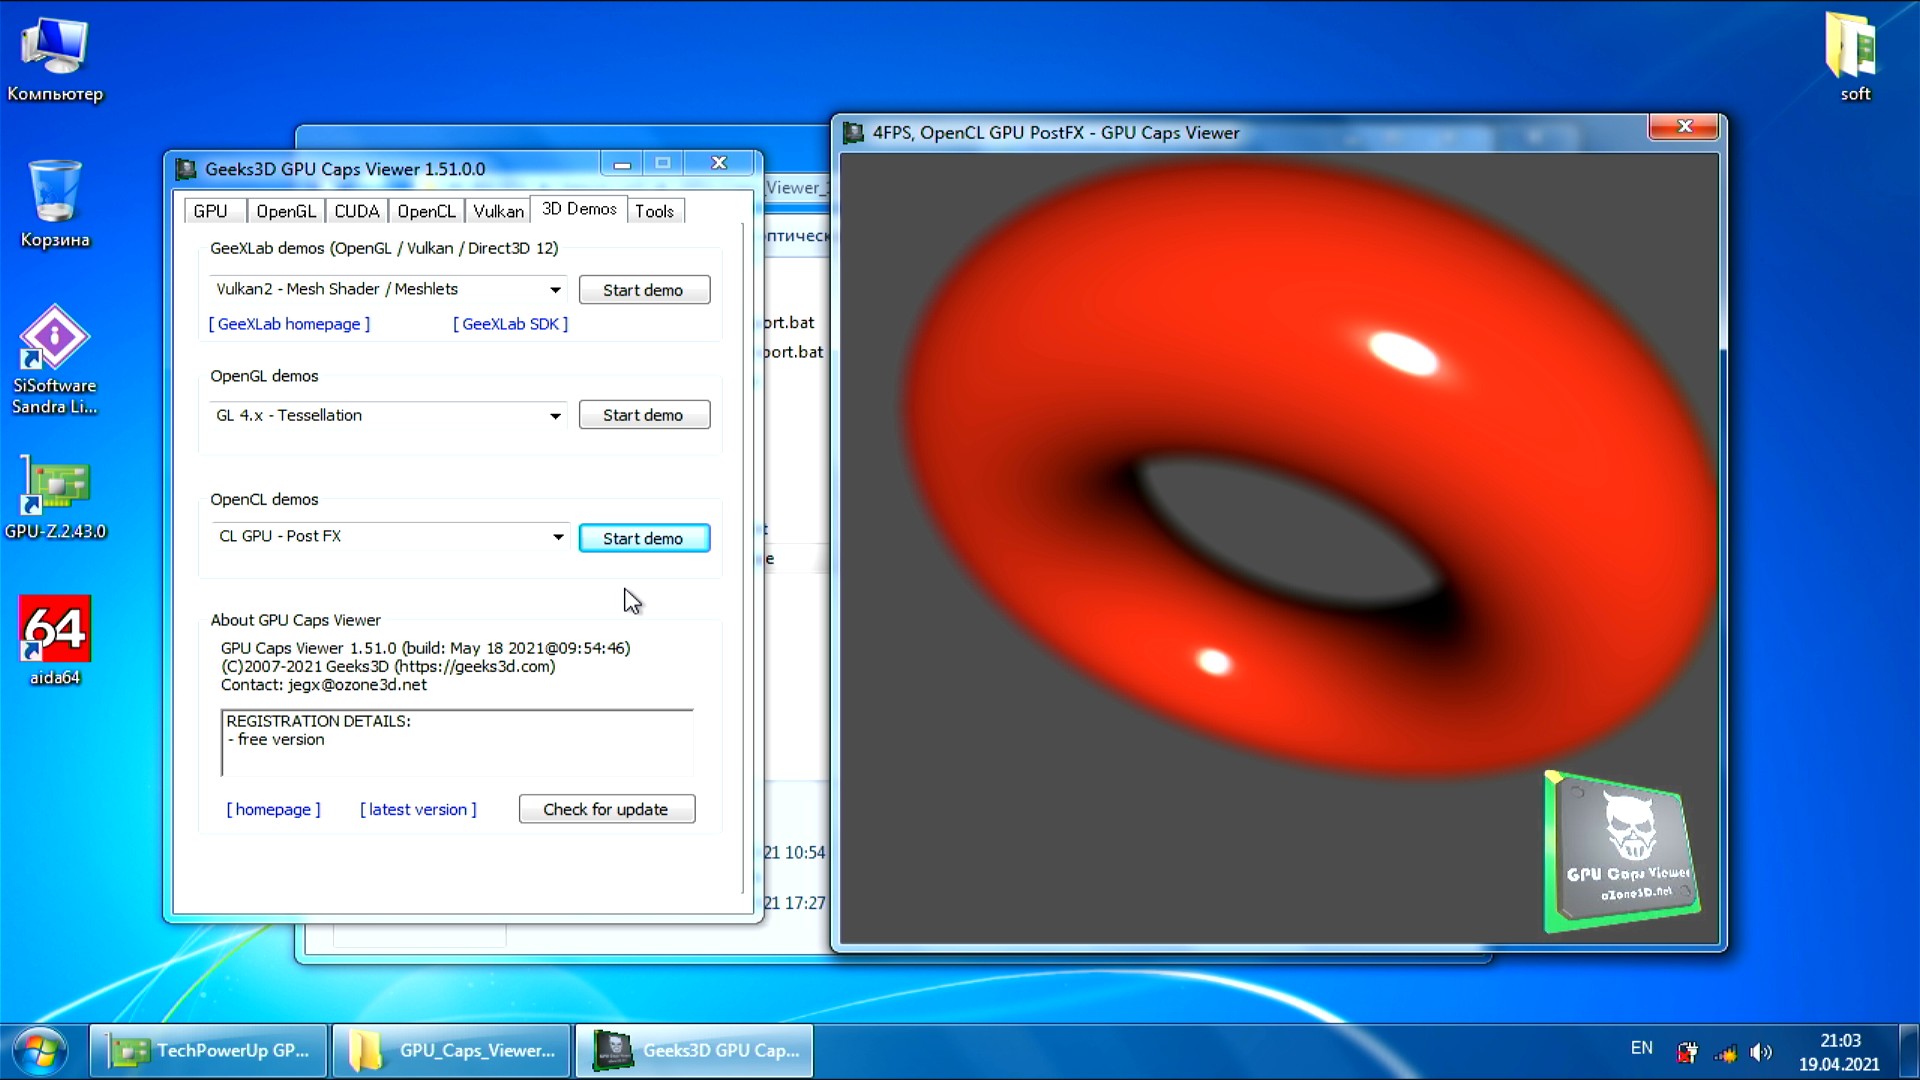Click the Check for update button
The height and width of the screenshot is (1080, 1920).
[606, 809]
